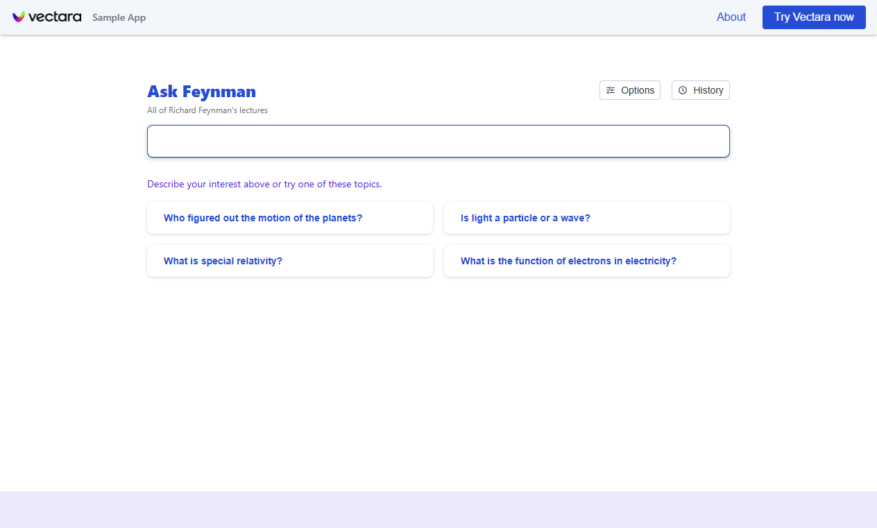Screen dimensions: 877x528
Task: Select 'What is the function of electrons' topic
Action: 587,261
